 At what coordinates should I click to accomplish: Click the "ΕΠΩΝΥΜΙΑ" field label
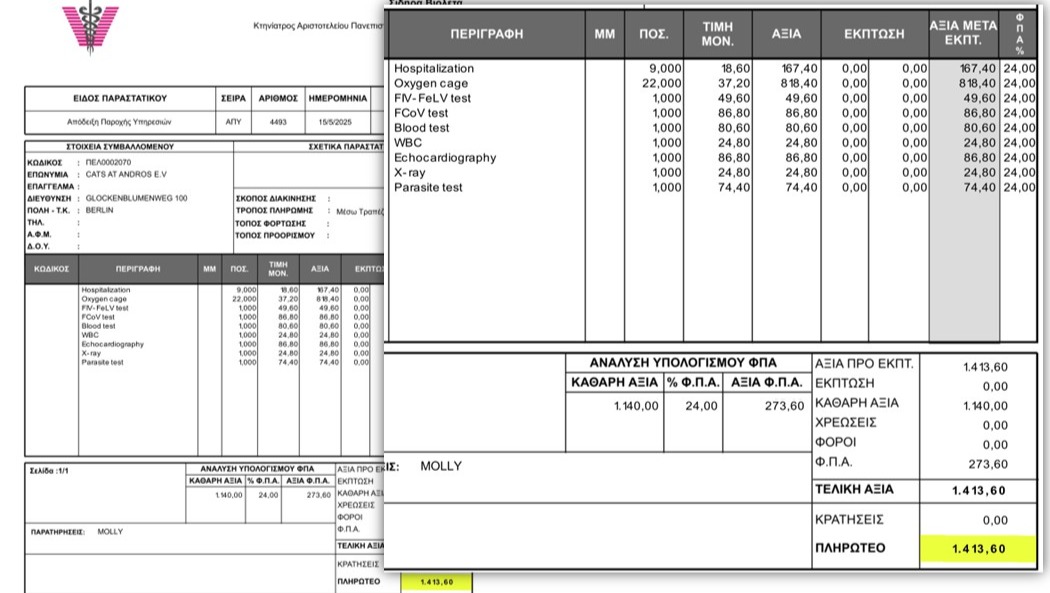(x=48, y=175)
